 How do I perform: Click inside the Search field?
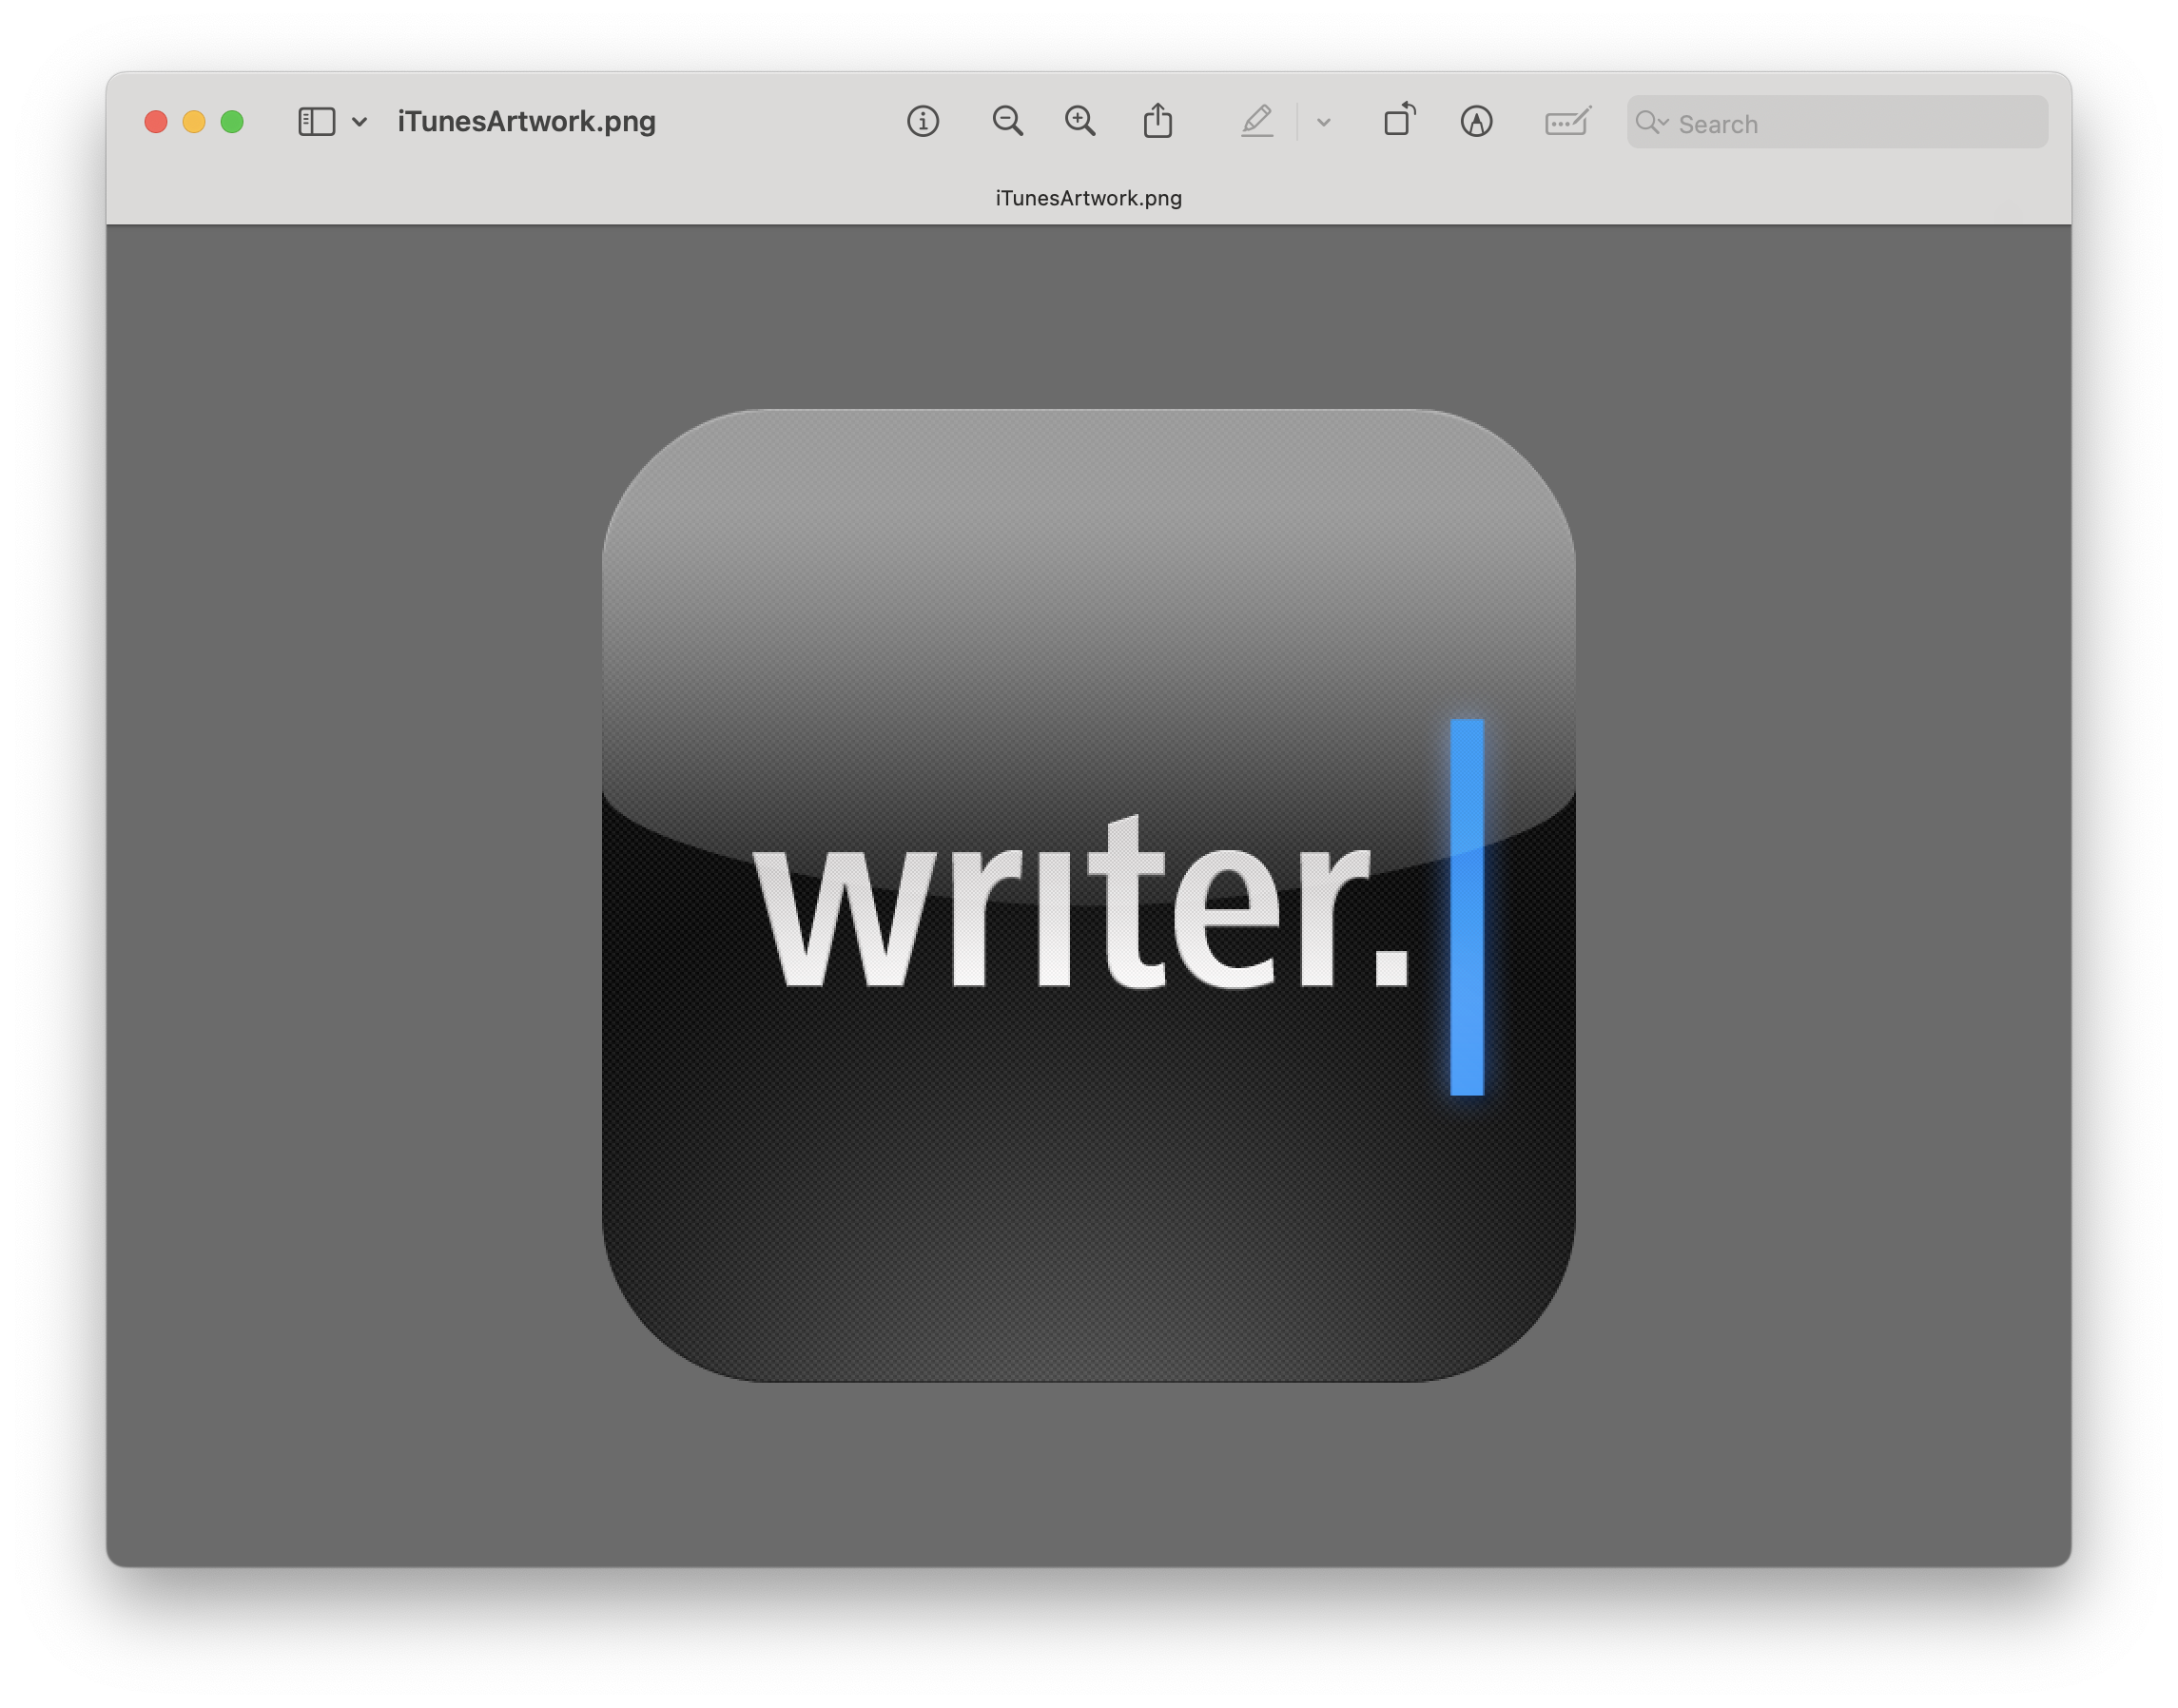click(1850, 123)
